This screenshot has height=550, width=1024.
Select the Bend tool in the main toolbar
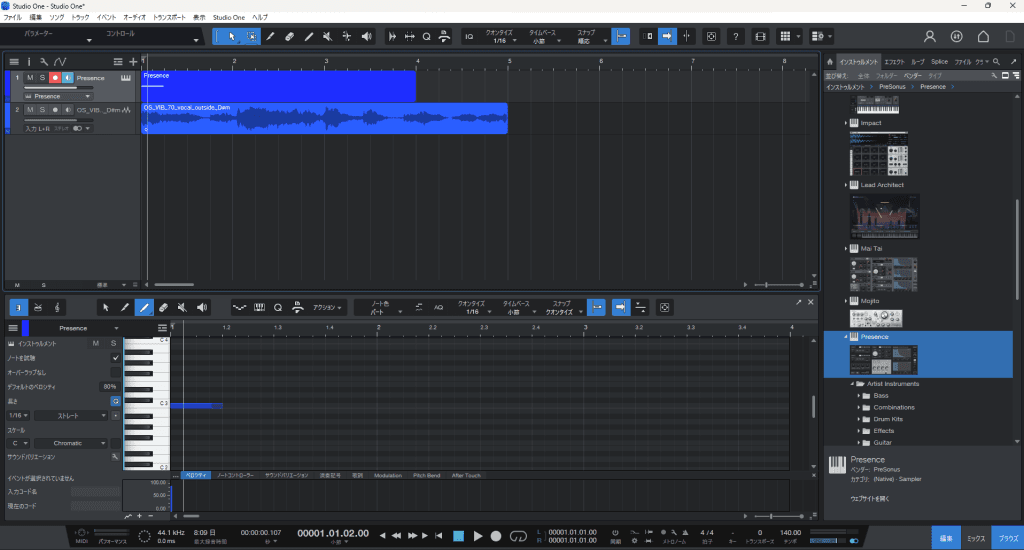pos(347,37)
